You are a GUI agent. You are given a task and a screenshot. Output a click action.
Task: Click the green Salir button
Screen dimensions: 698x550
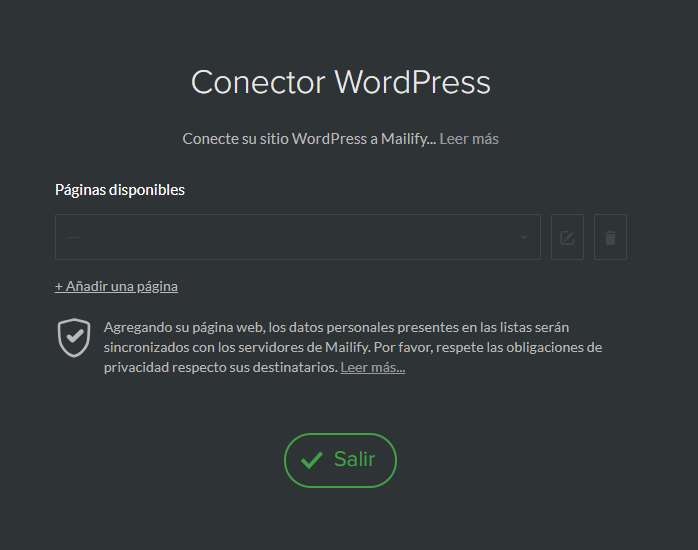[x=341, y=460]
